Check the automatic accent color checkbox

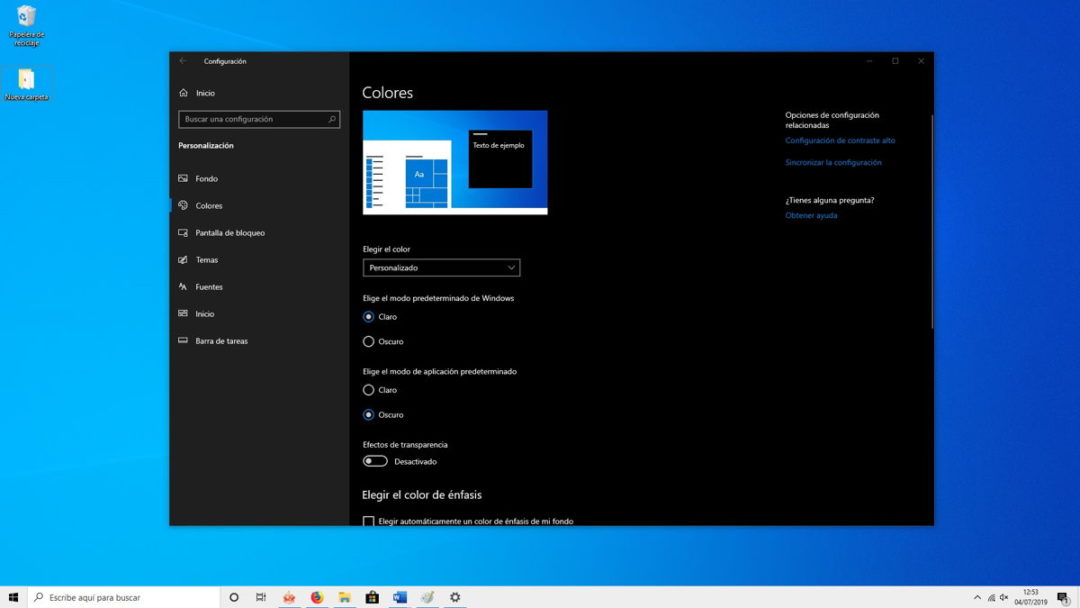368,521
